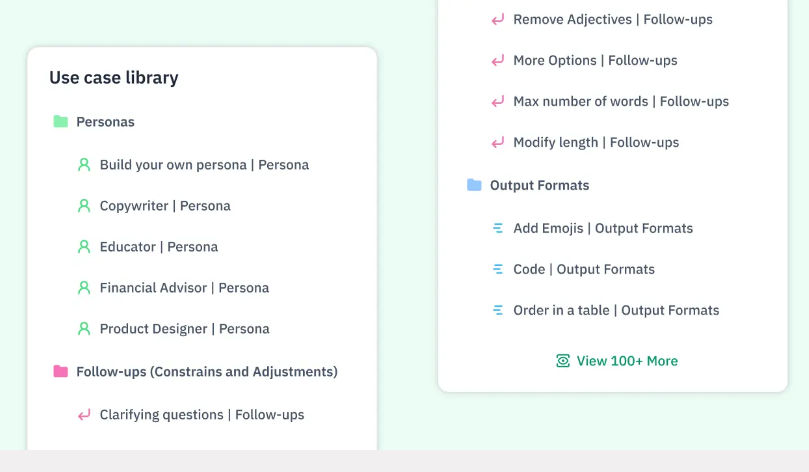Image resolution: width=809 pixels, height=472 pixels.
Task: Click the eye icon beside View 100+ More
Action: (563, 361)
